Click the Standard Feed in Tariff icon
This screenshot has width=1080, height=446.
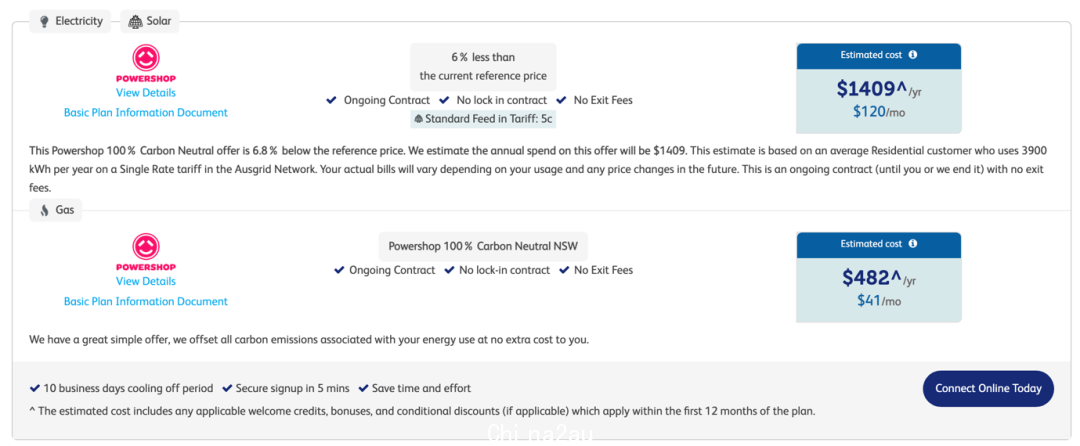pyautogui.click(x=418, y=119)
